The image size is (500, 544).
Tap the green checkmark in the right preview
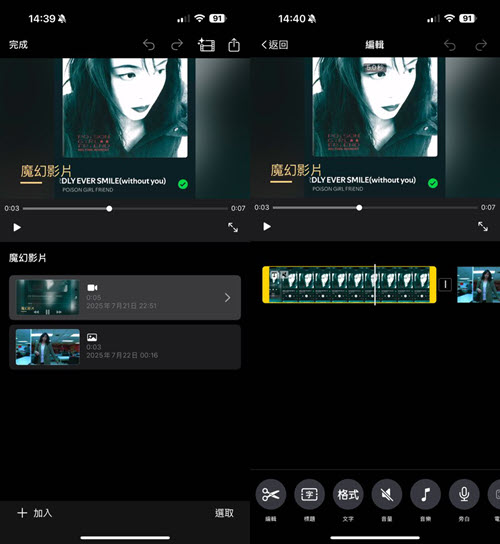point(433,183)
